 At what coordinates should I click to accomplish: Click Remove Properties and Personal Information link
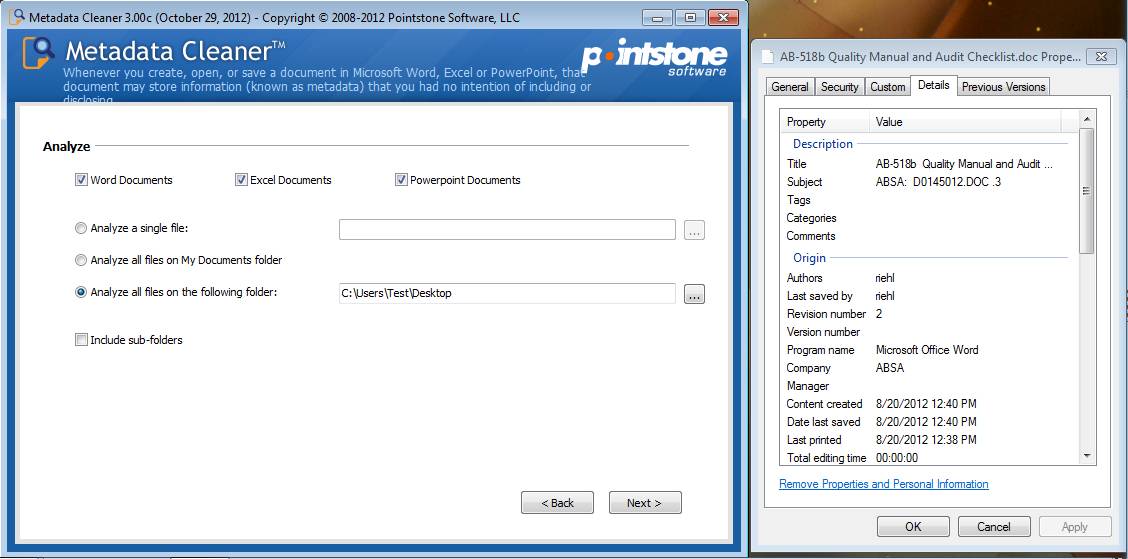point(883,484)
